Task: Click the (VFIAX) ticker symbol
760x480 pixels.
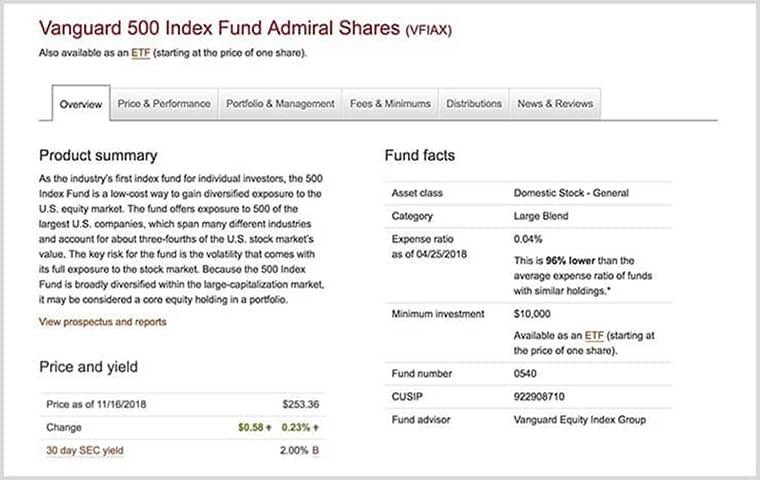Action: click(428, 31)
